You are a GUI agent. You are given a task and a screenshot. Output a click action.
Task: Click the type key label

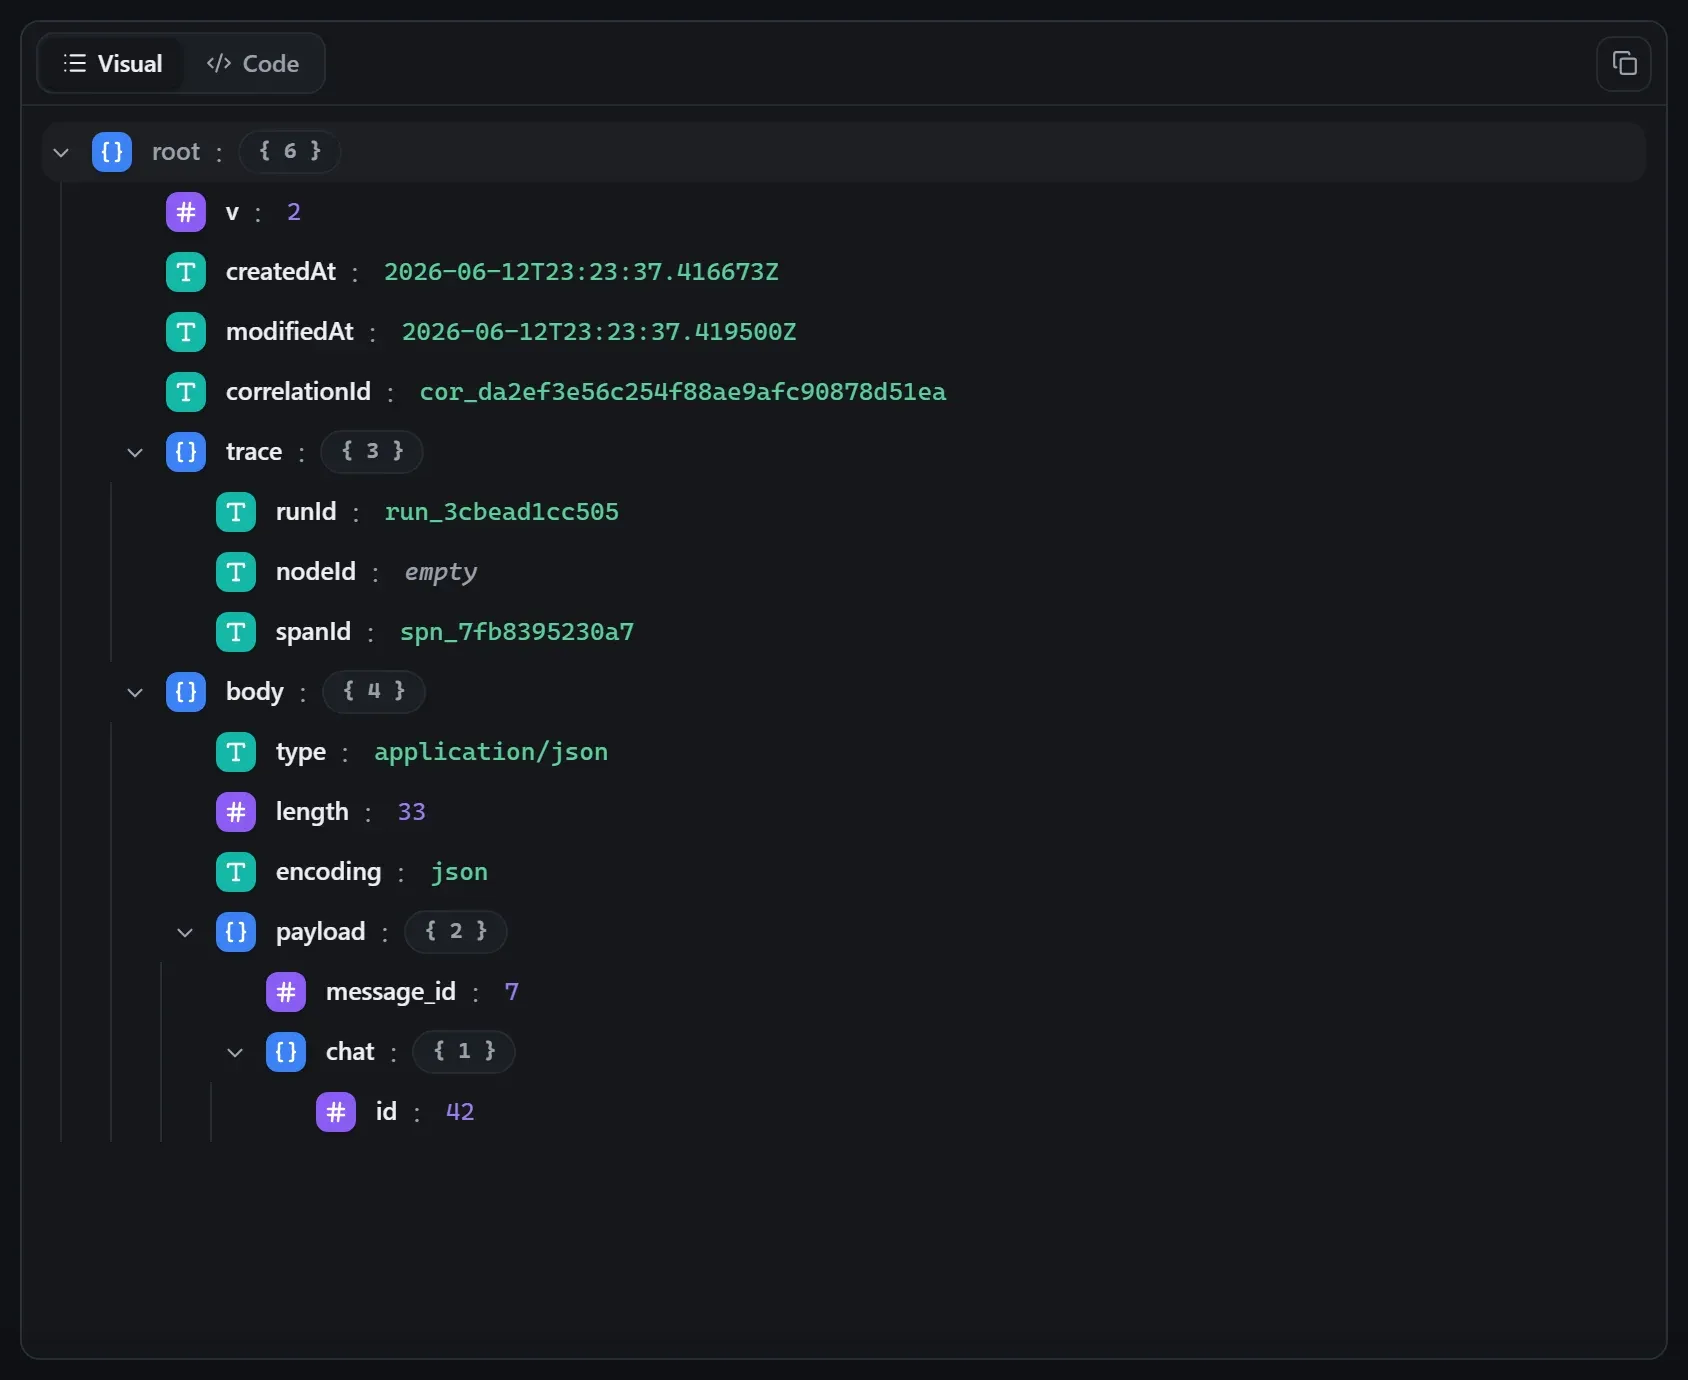[301, 752]
